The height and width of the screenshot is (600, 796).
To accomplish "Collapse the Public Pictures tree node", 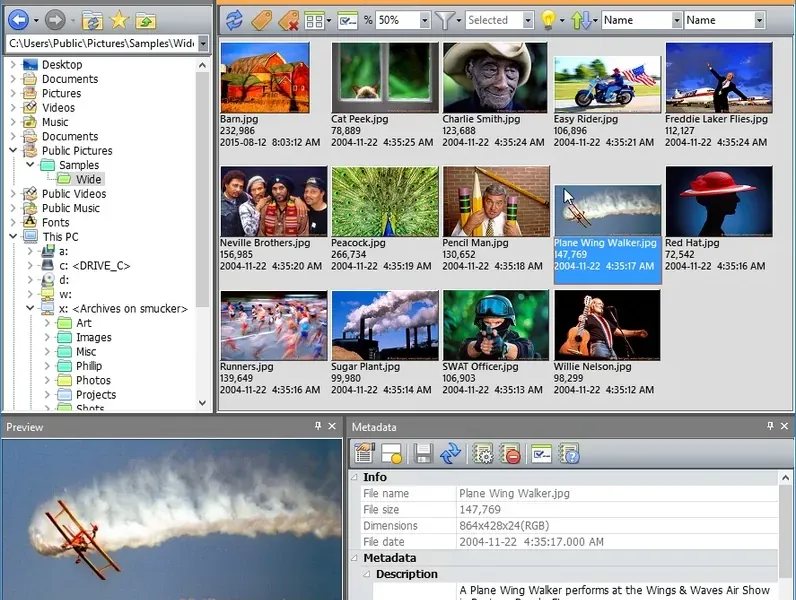I will point(14,151).
